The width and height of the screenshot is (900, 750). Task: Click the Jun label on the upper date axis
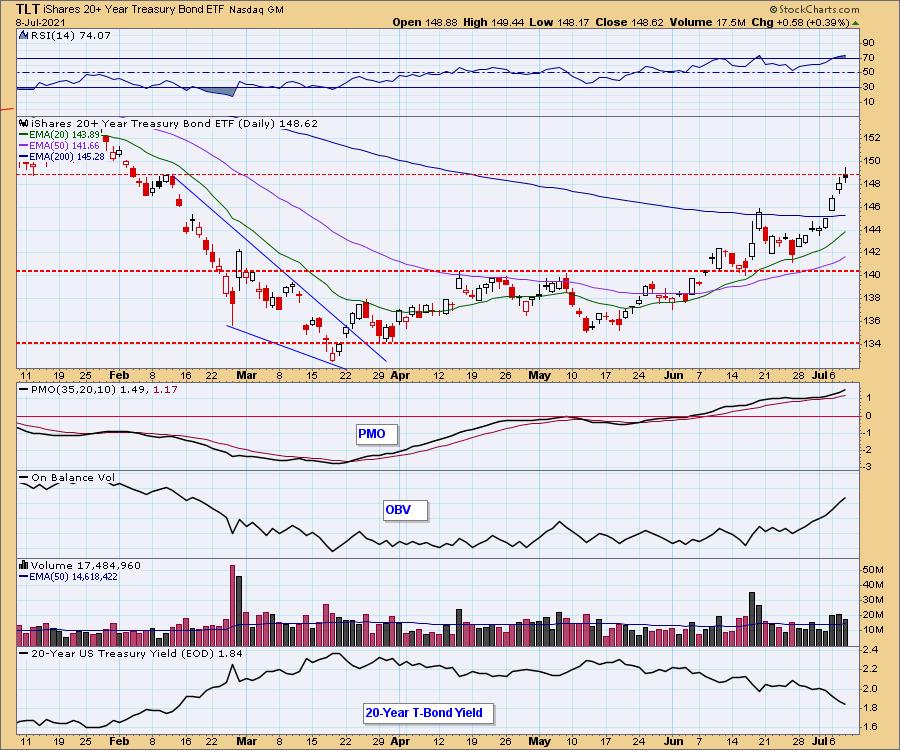click(673, 375)
